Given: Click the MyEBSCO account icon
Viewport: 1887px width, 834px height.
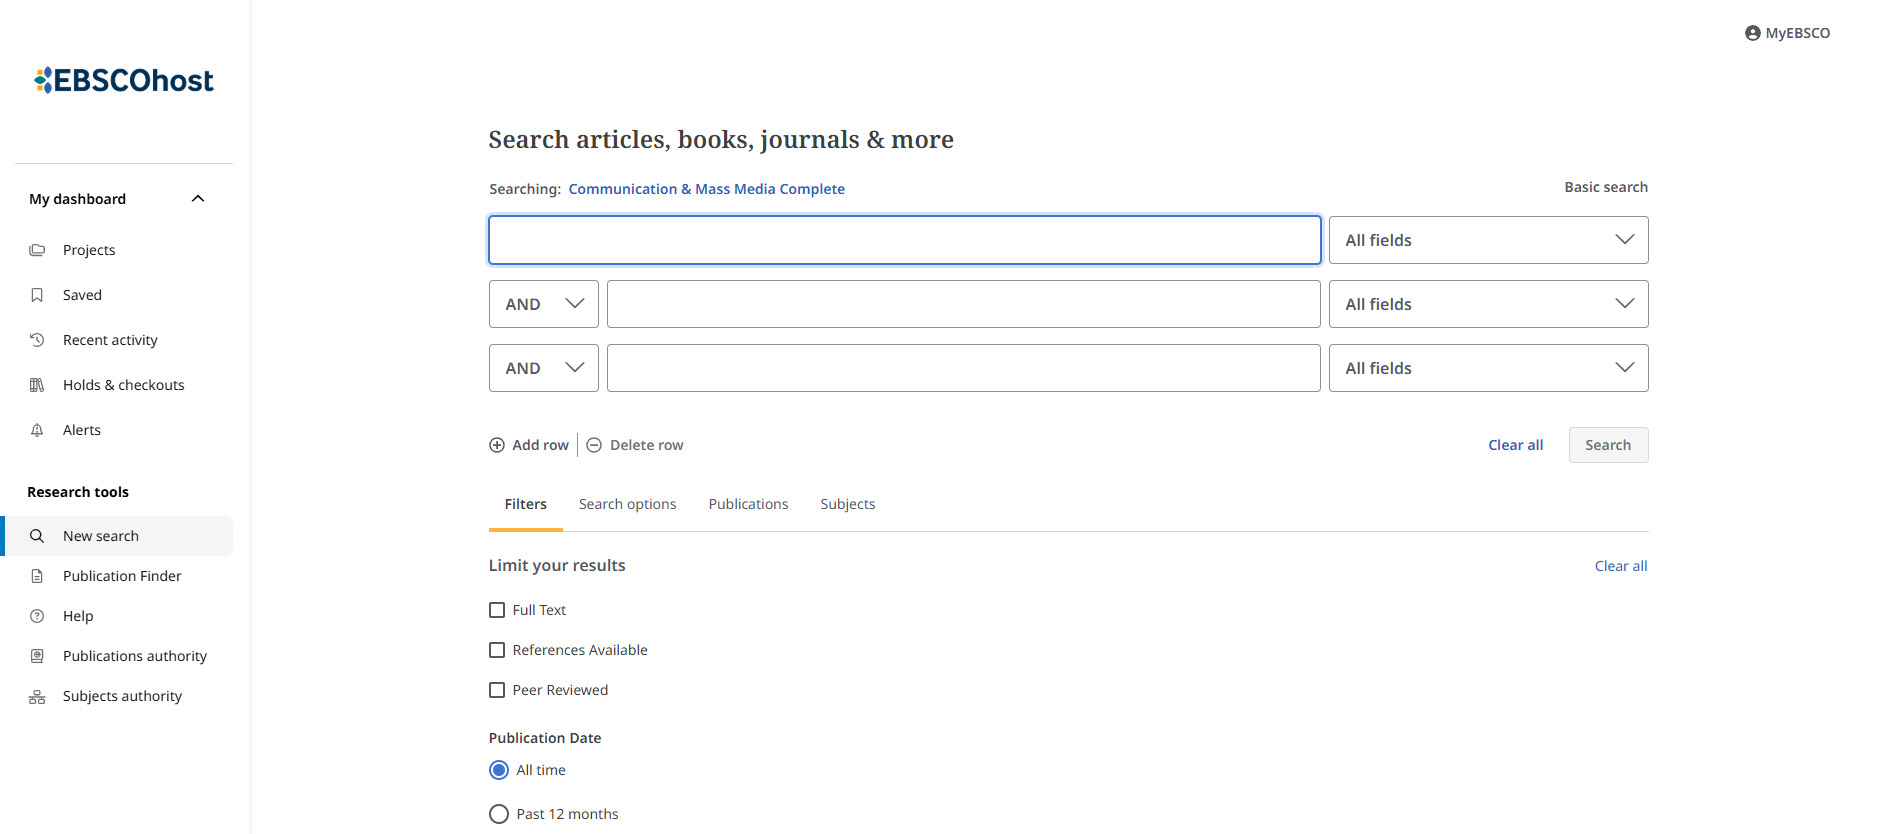Looking at the screenshot, I should (1752, 33).
